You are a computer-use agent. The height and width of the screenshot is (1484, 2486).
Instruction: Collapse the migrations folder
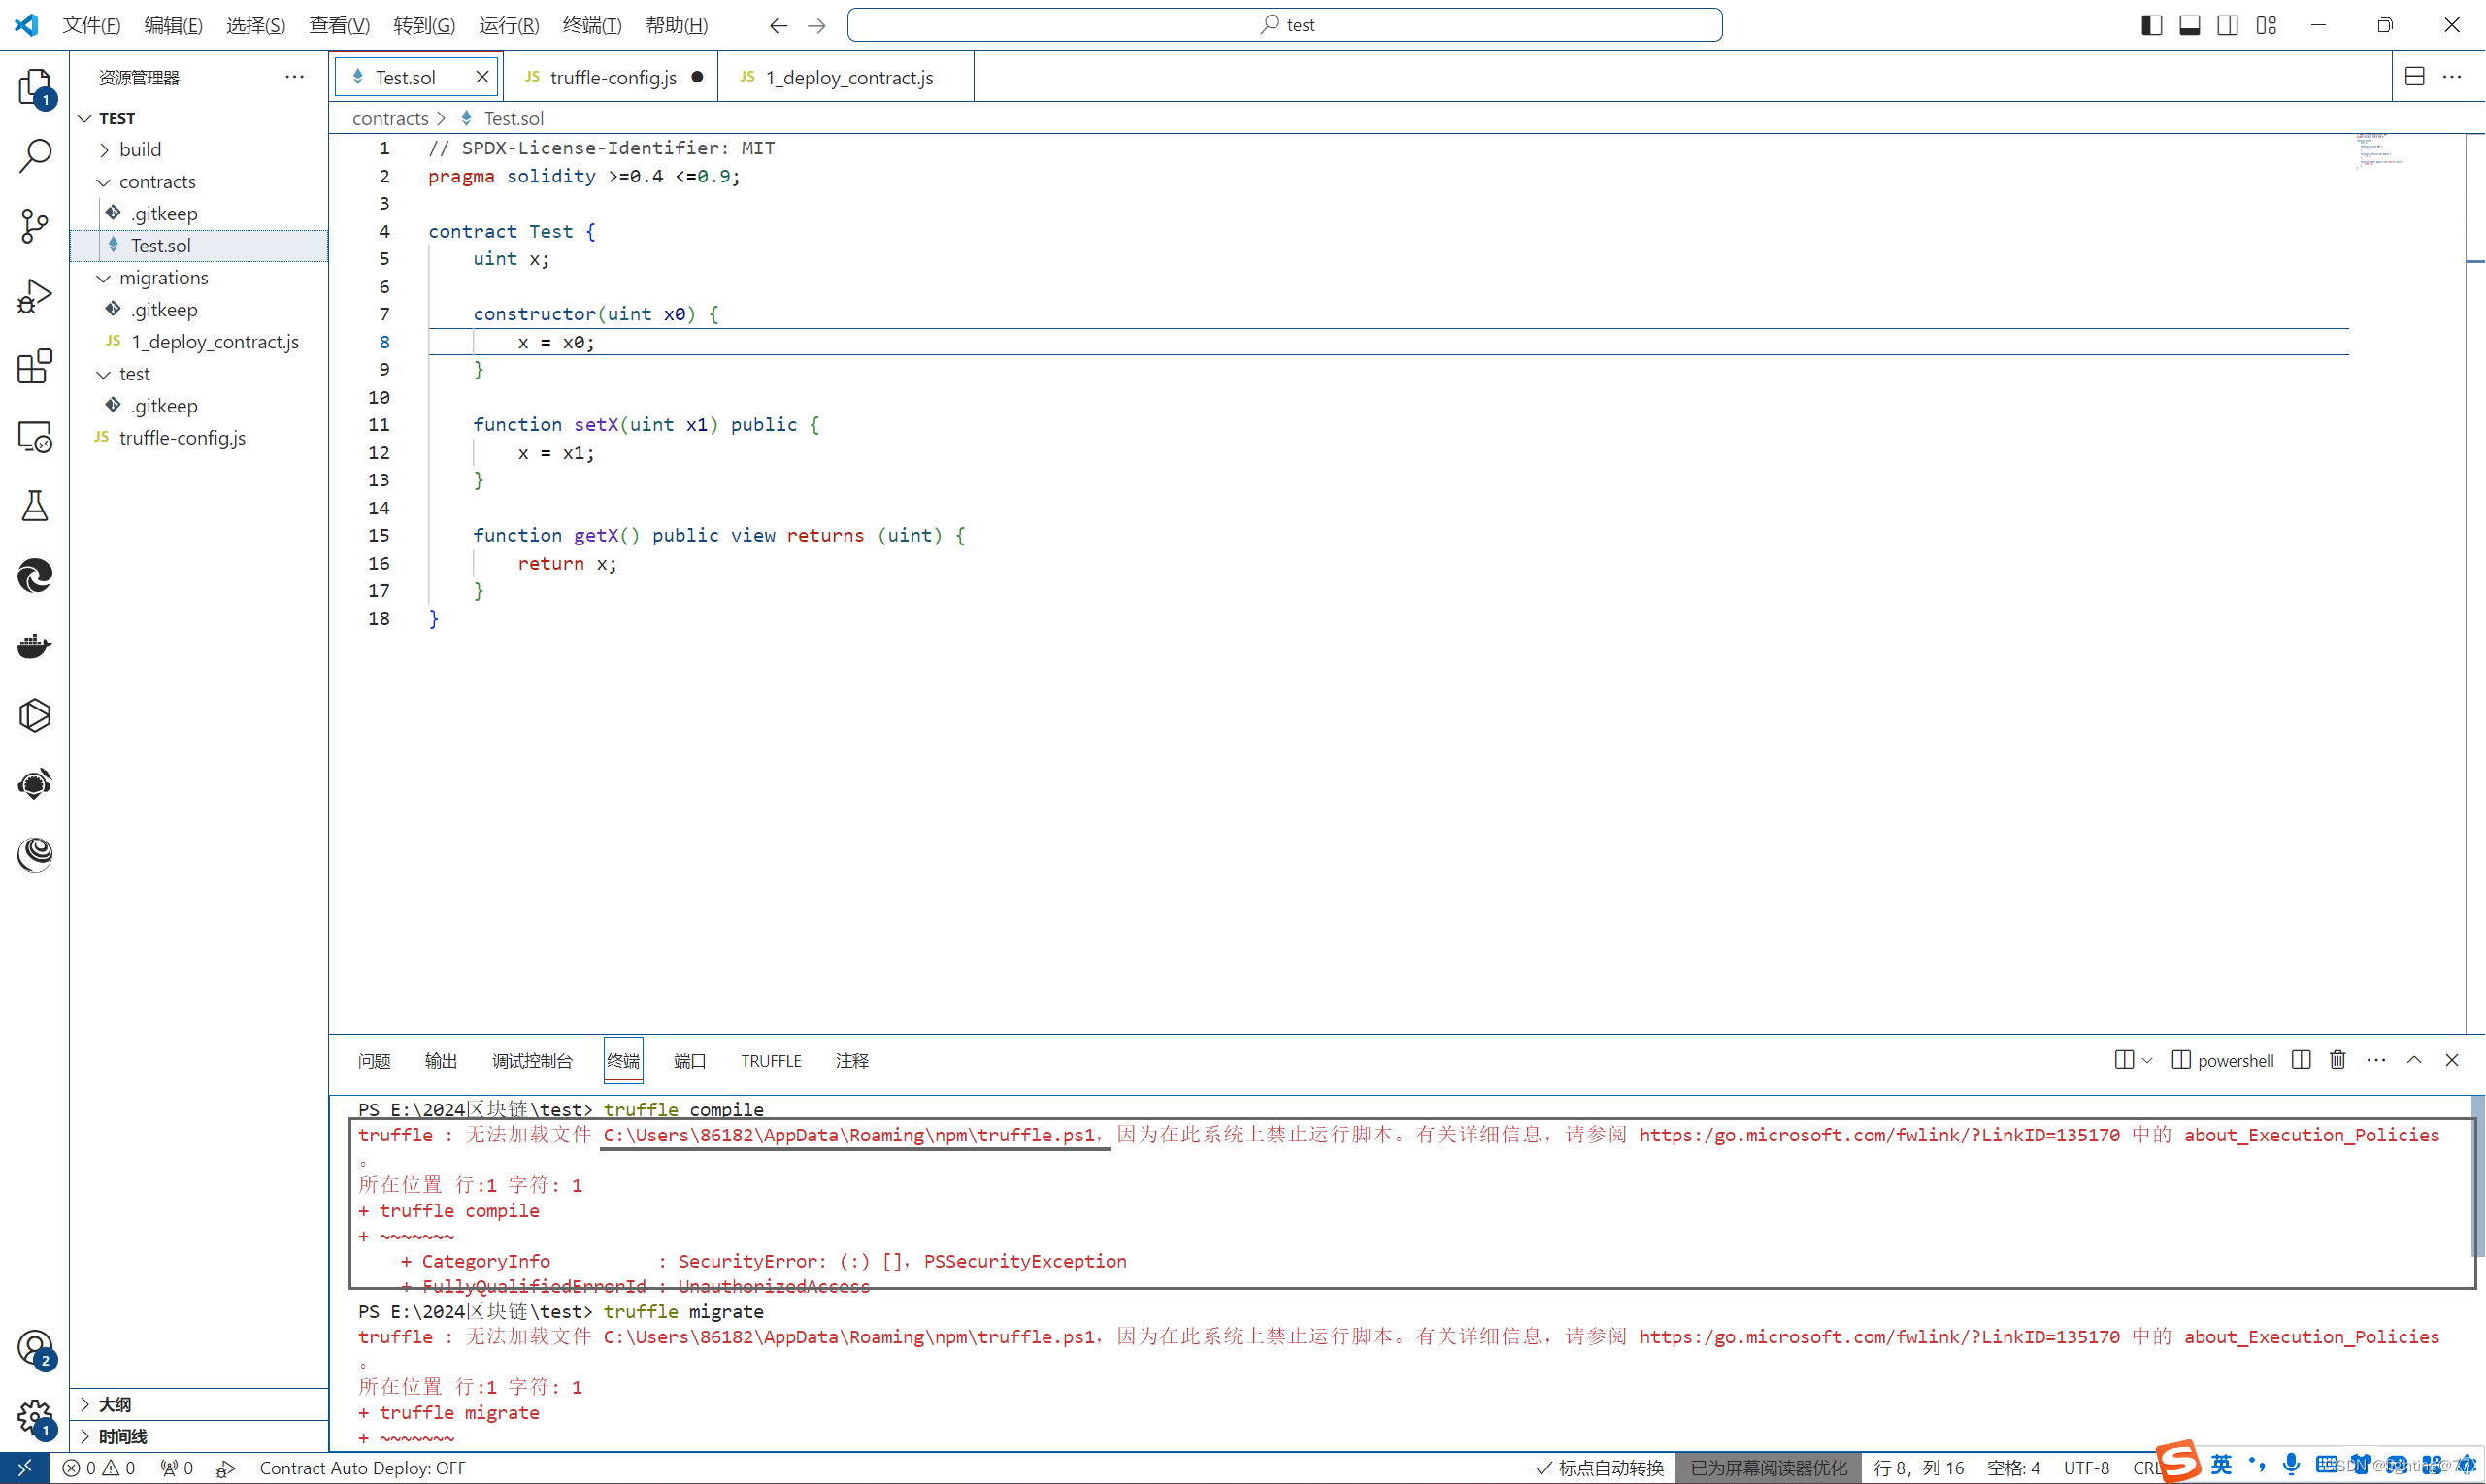[x=163, y=277]
